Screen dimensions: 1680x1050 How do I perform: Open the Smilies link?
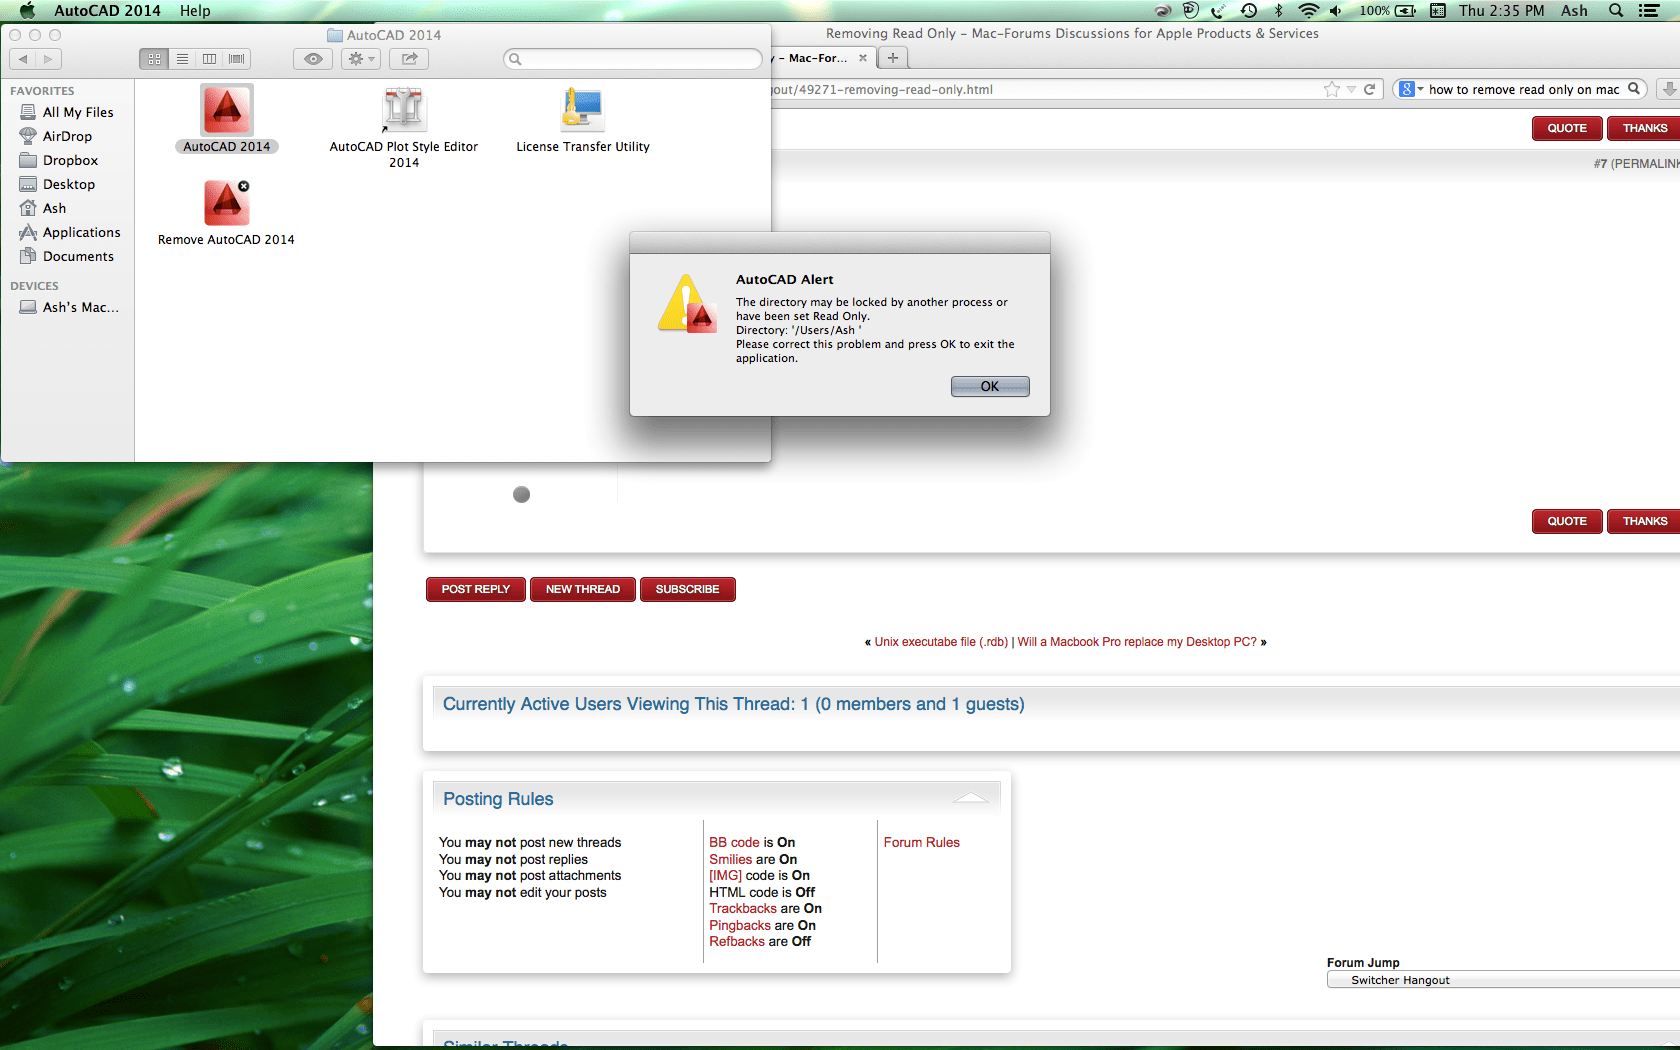pyautogui.click(x=731, y=860)
